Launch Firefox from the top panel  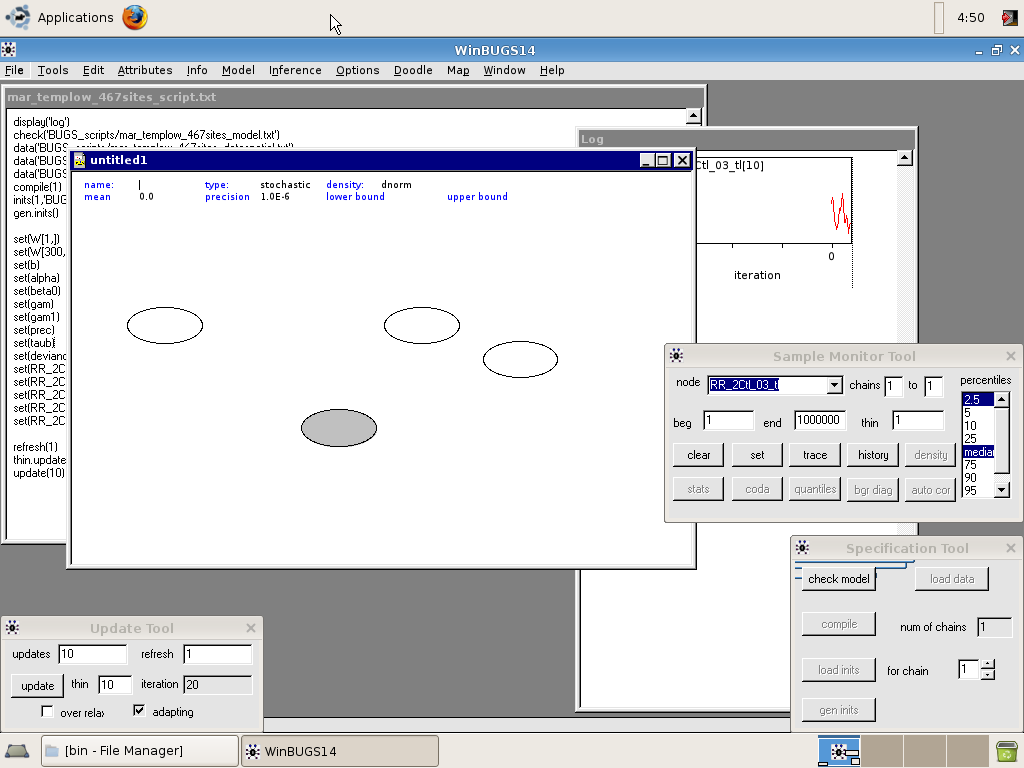134,17
